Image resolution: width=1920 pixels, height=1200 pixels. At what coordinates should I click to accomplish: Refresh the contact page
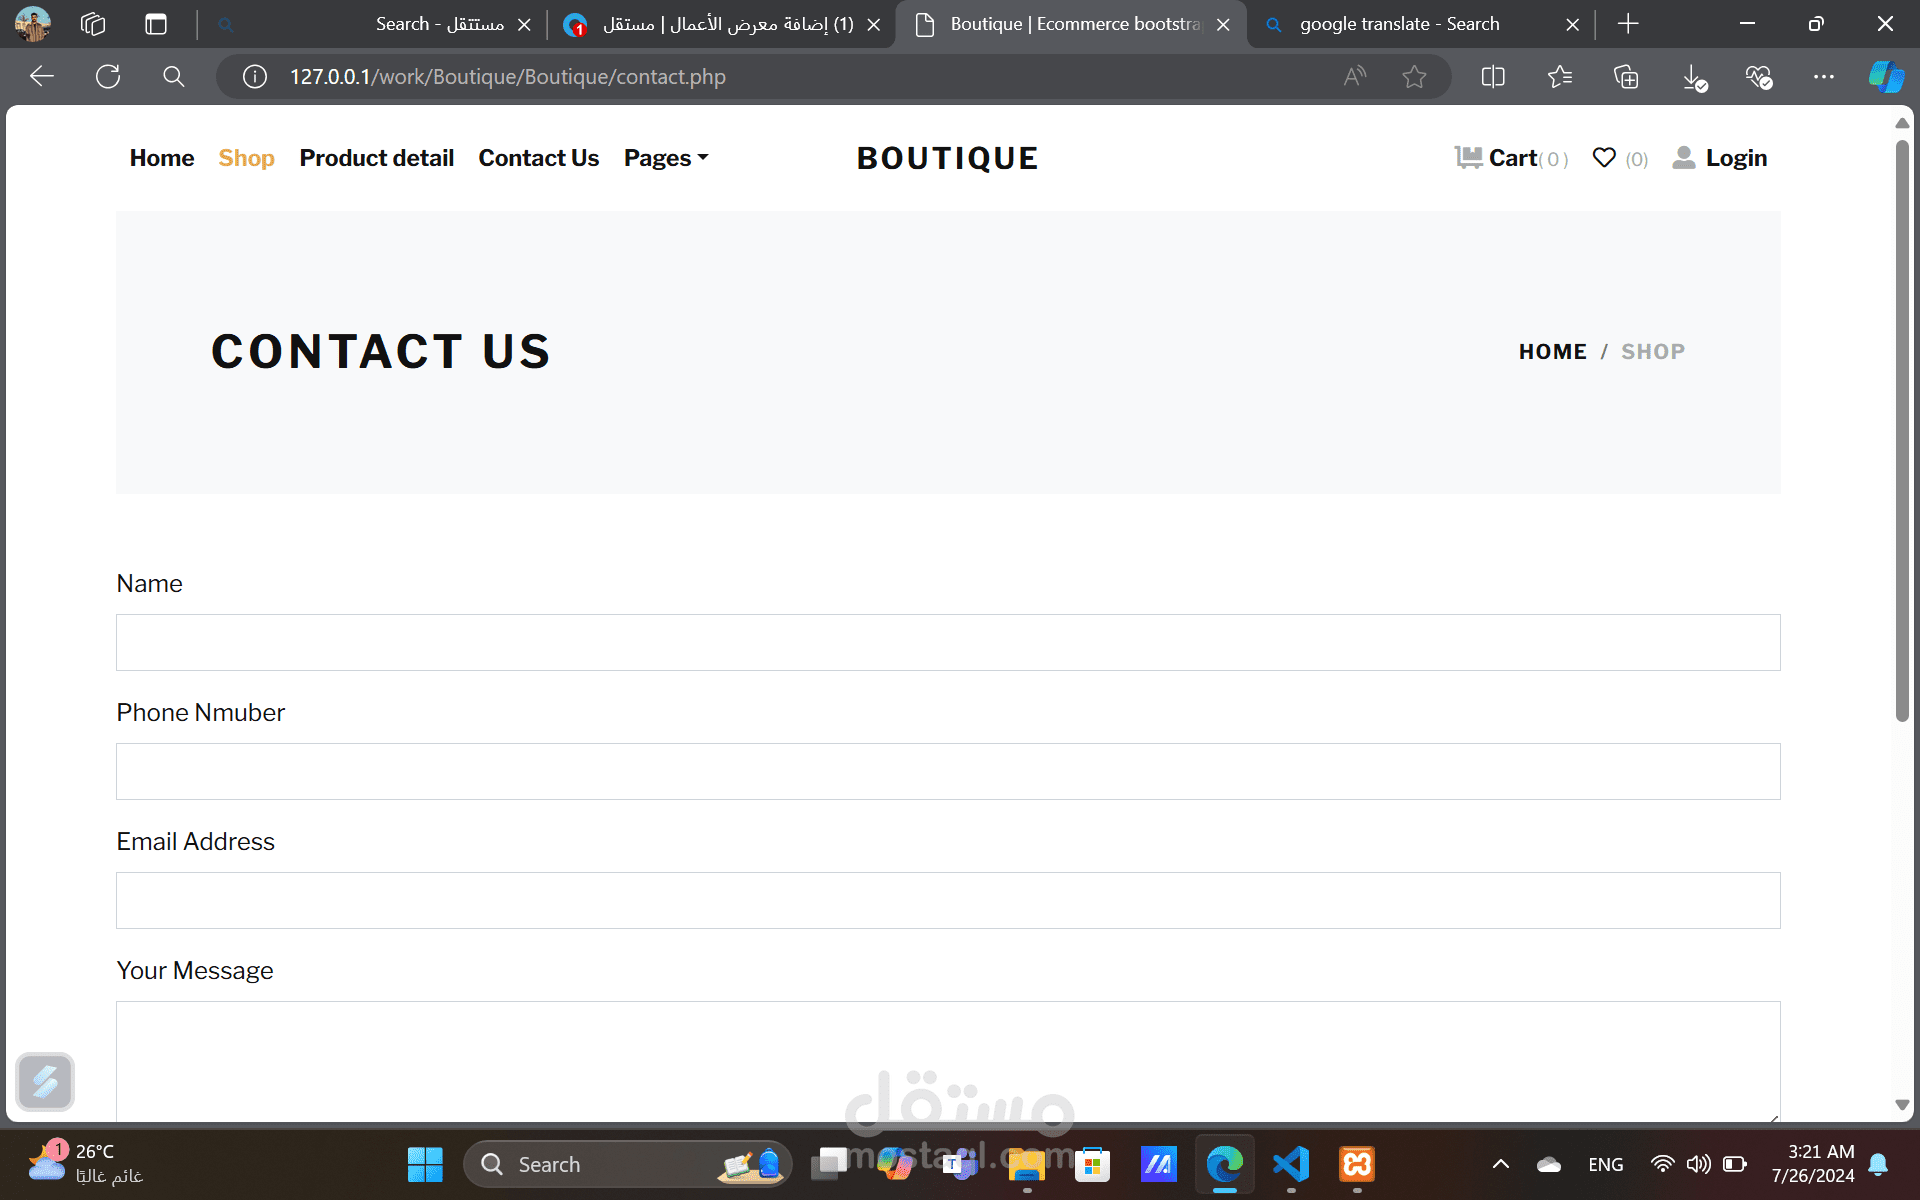[x=108, y=77]
